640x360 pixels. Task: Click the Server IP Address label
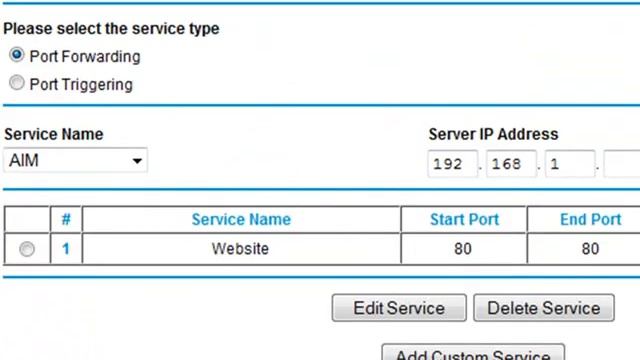(493, 134)
